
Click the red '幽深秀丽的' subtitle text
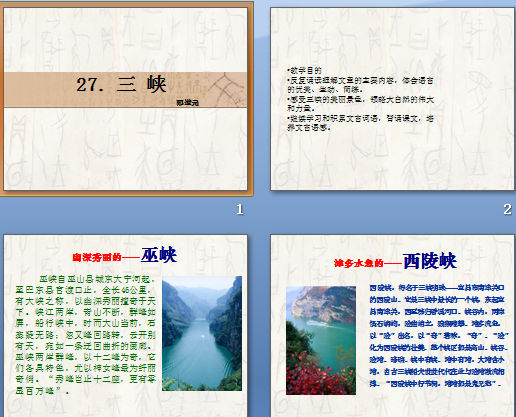tap(97, 257)
